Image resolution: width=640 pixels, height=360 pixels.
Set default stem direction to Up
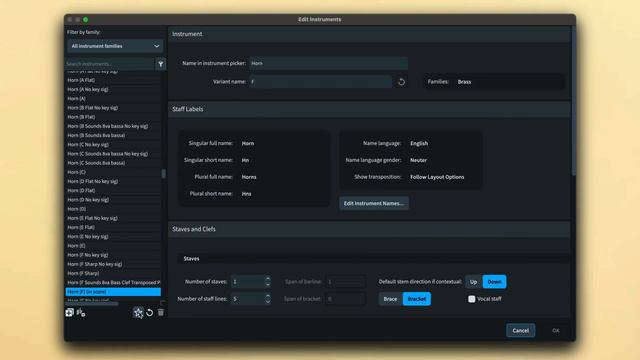pos(473,282)
